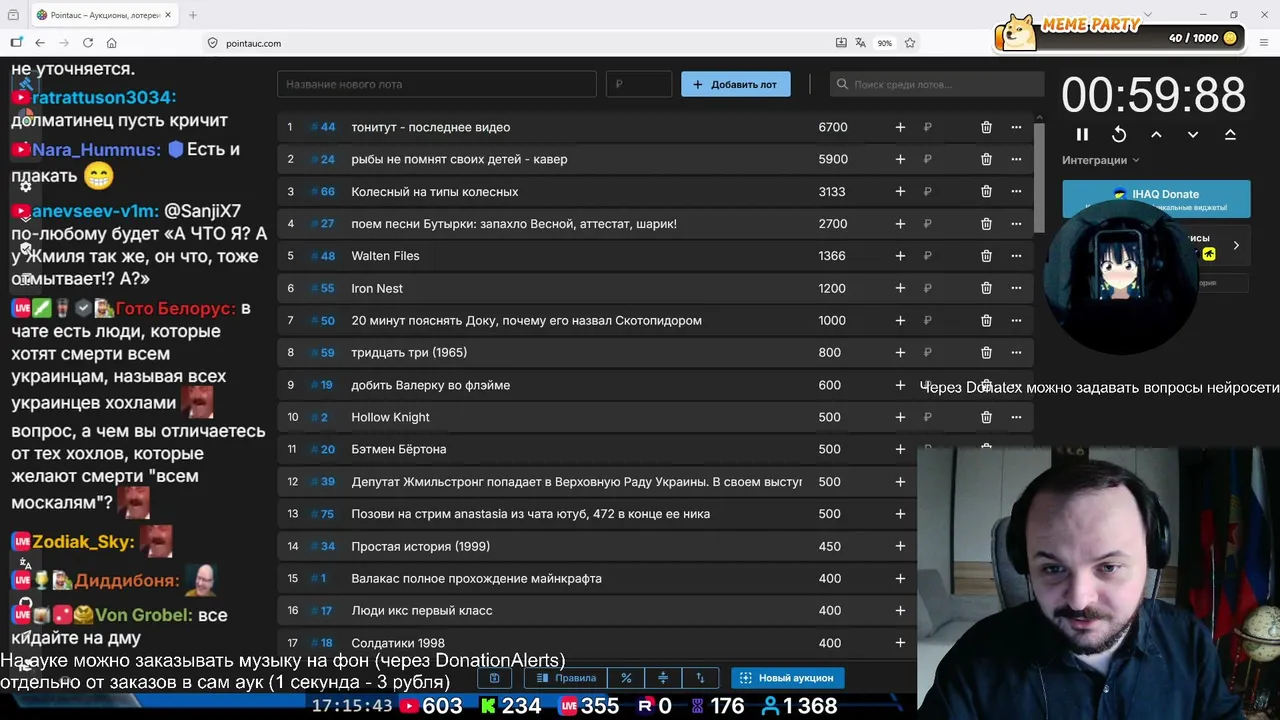The image size is (1280, 720).
Task: Open the browser hamburger menu
Action: pos(1265,43)
